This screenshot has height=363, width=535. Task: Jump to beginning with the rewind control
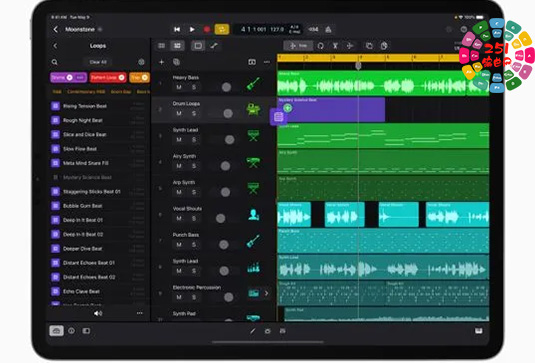point(177,30)
